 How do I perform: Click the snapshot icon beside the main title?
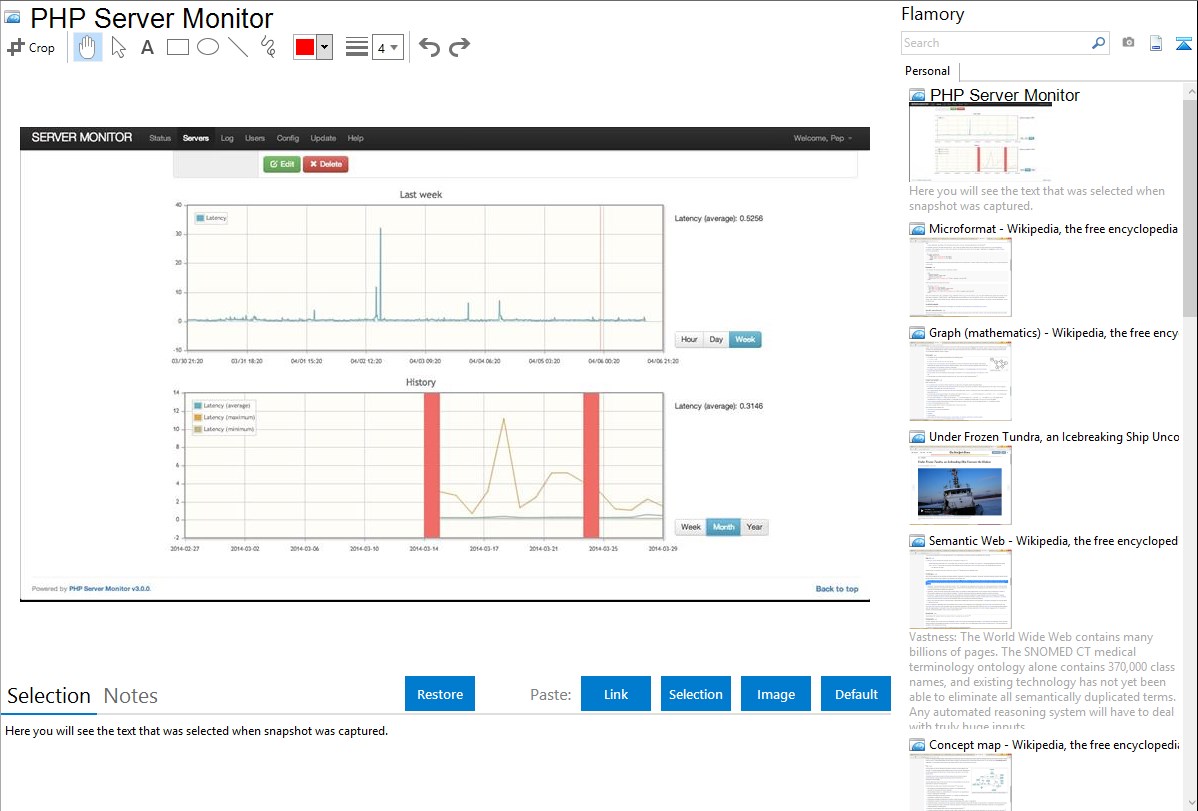(12, 18)
